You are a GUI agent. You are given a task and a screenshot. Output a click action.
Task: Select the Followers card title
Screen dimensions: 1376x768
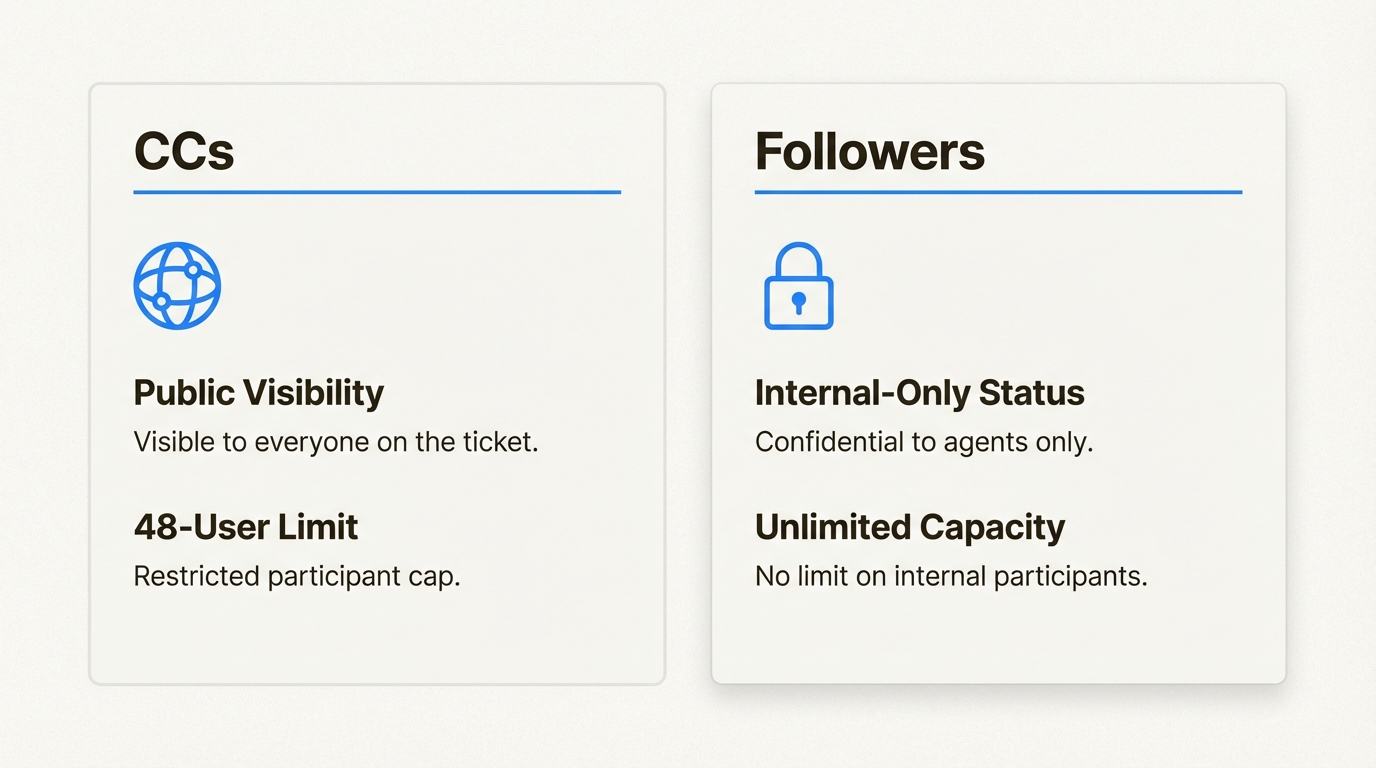coord(869,151)
